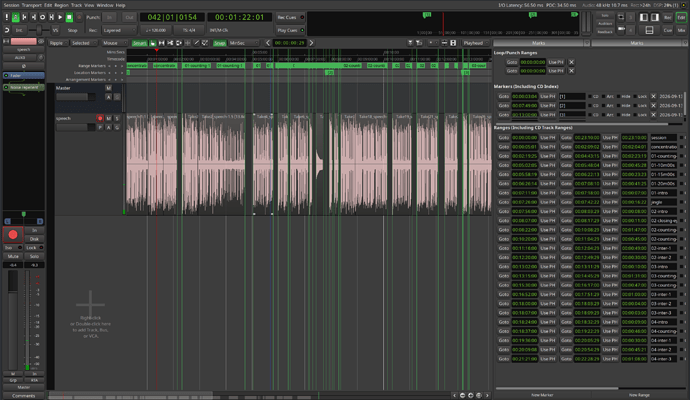Click nudge forward arrow
Viewport: 690px width, 400px height.
(311, 43)
